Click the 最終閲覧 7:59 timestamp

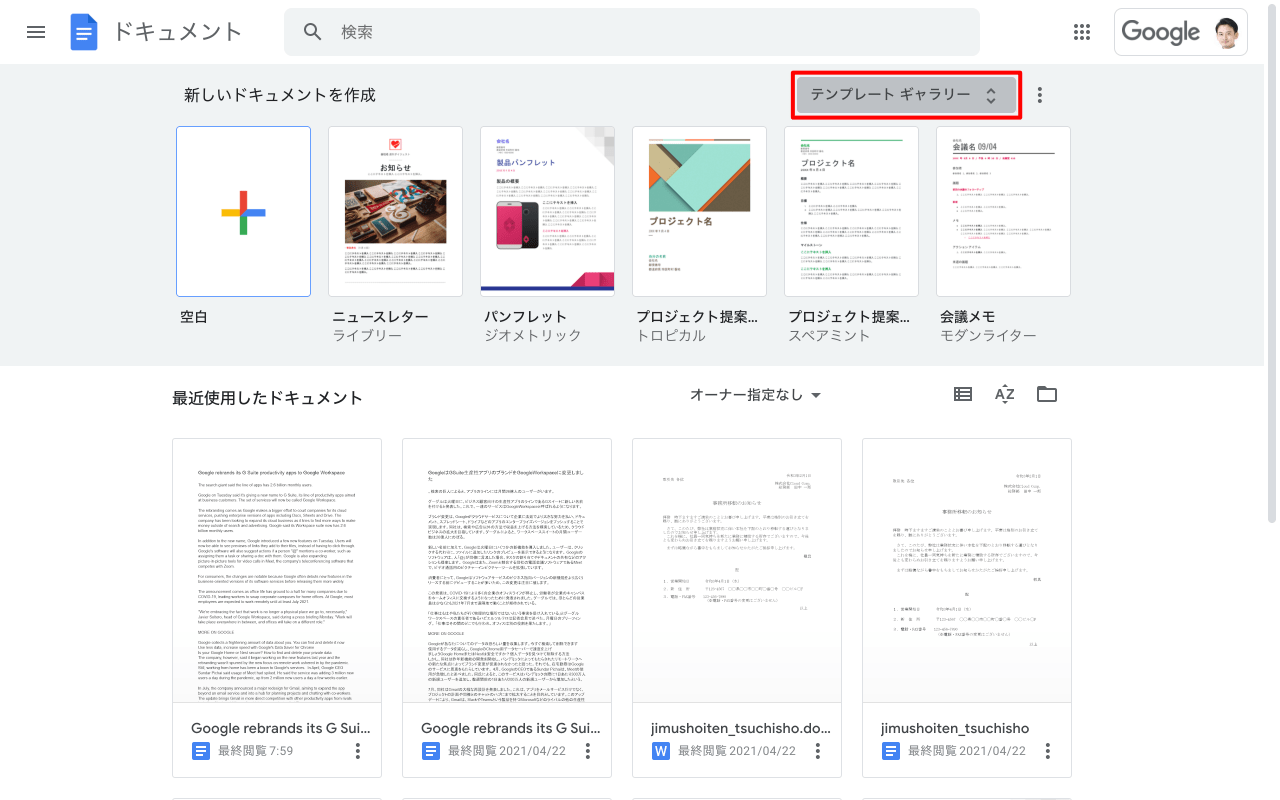point(255,751)
